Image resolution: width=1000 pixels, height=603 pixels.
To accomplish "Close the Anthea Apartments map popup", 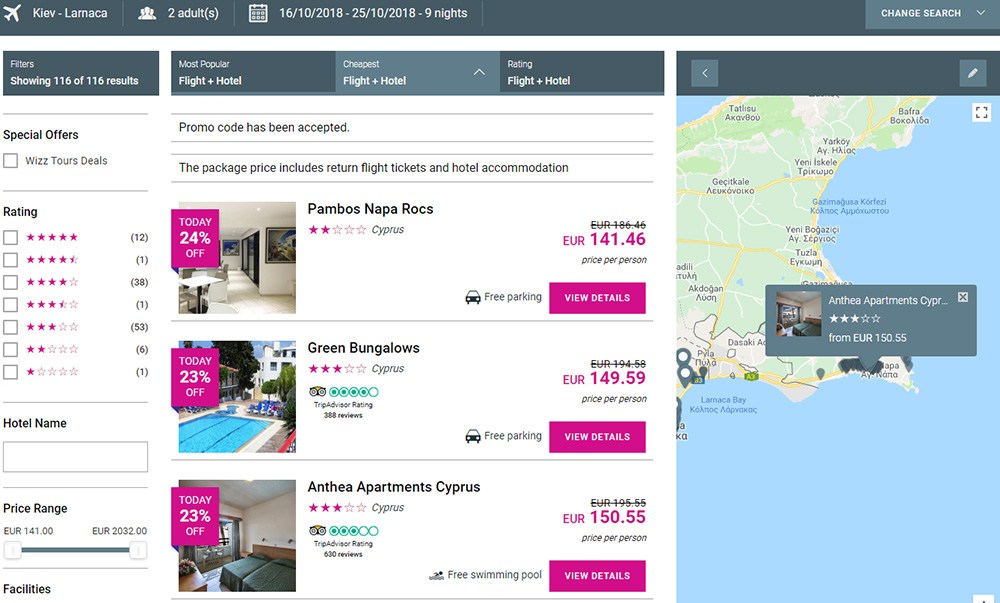I will click(963, 298).
